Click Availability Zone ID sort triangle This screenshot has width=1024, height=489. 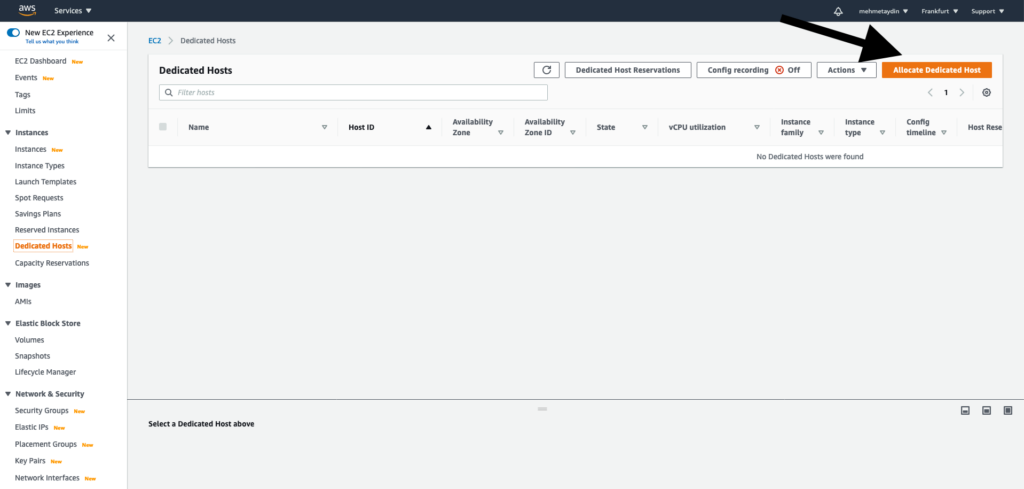tap(573, 133)
